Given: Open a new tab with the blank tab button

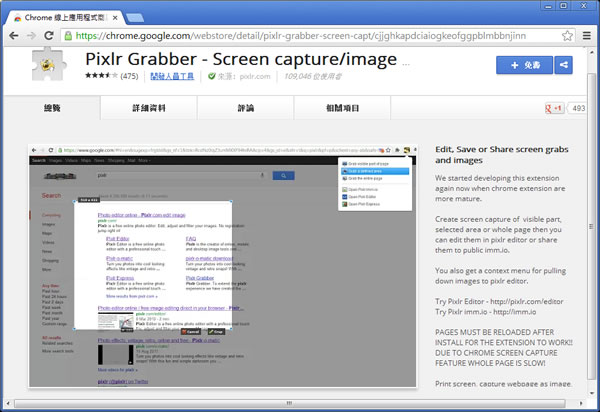Looking at the screenshot, I should pos(135,18).
